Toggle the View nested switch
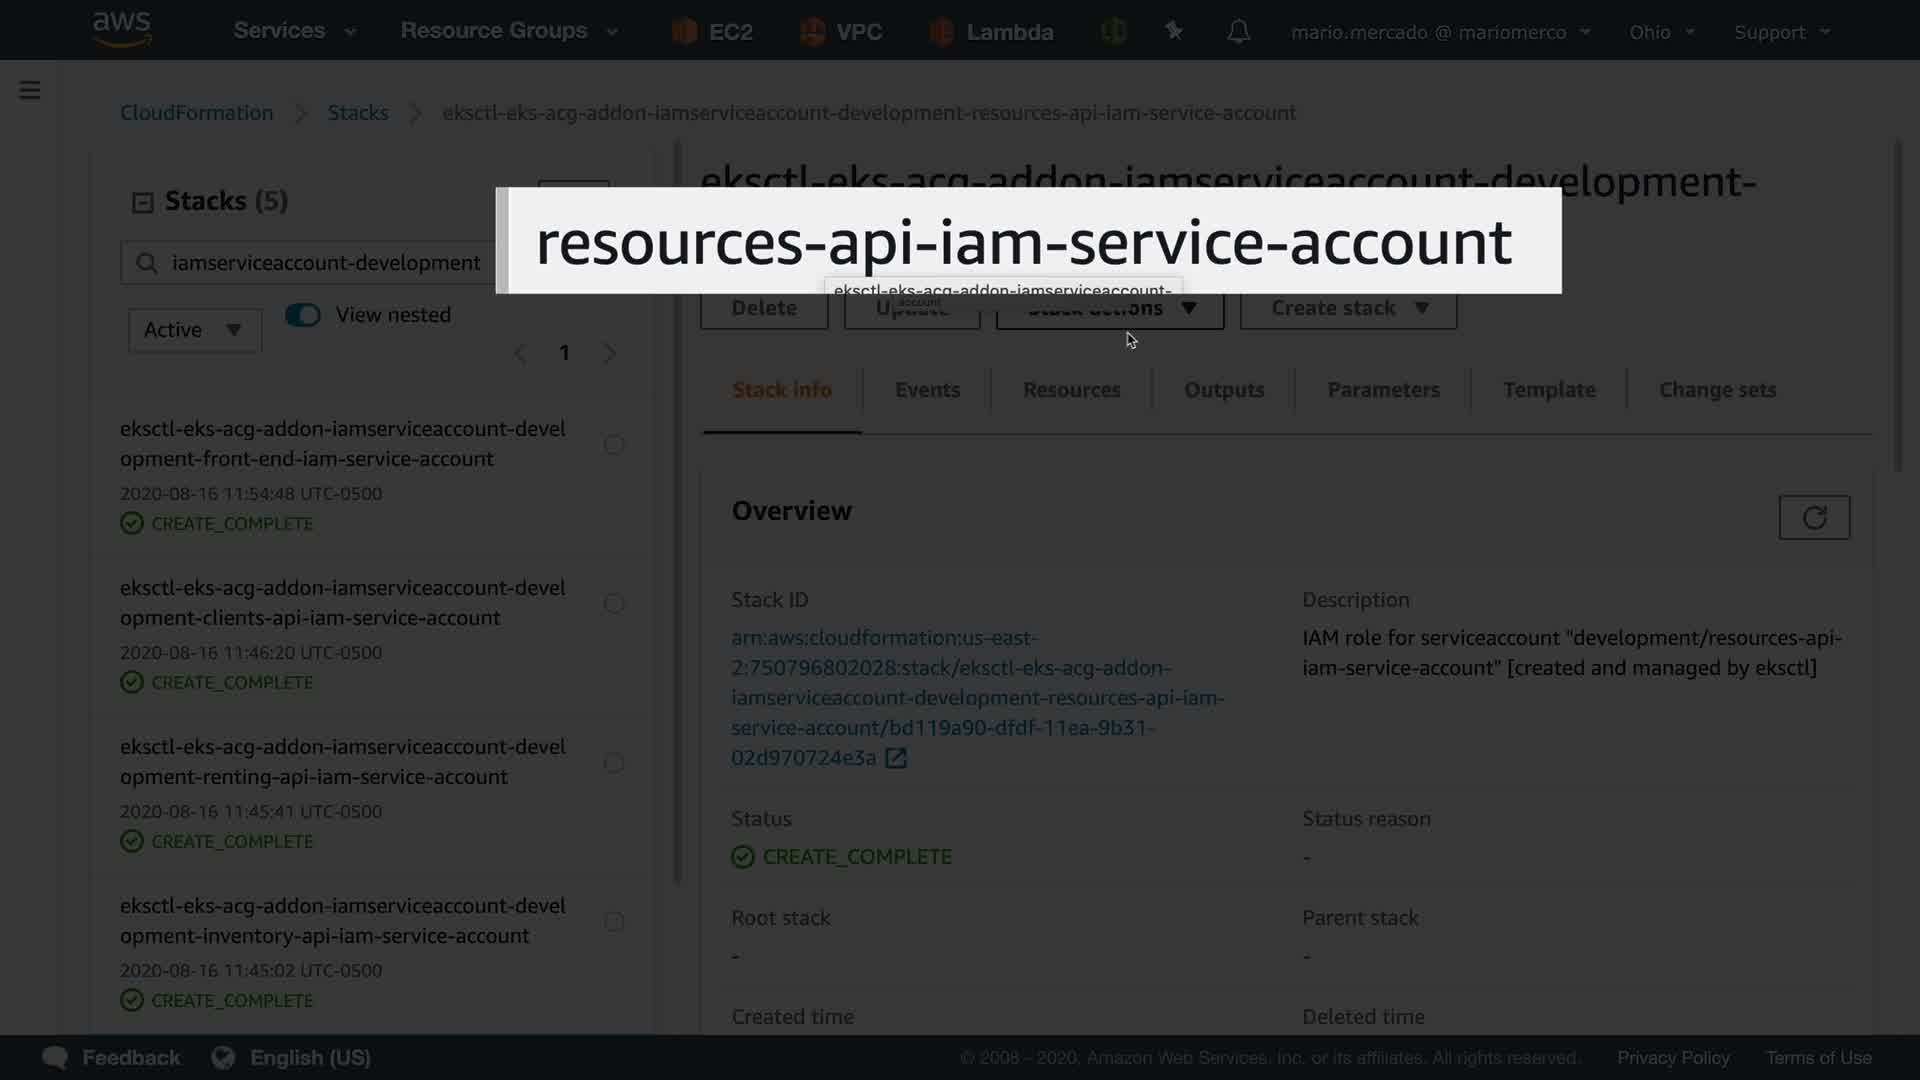 tap(303, 315)
